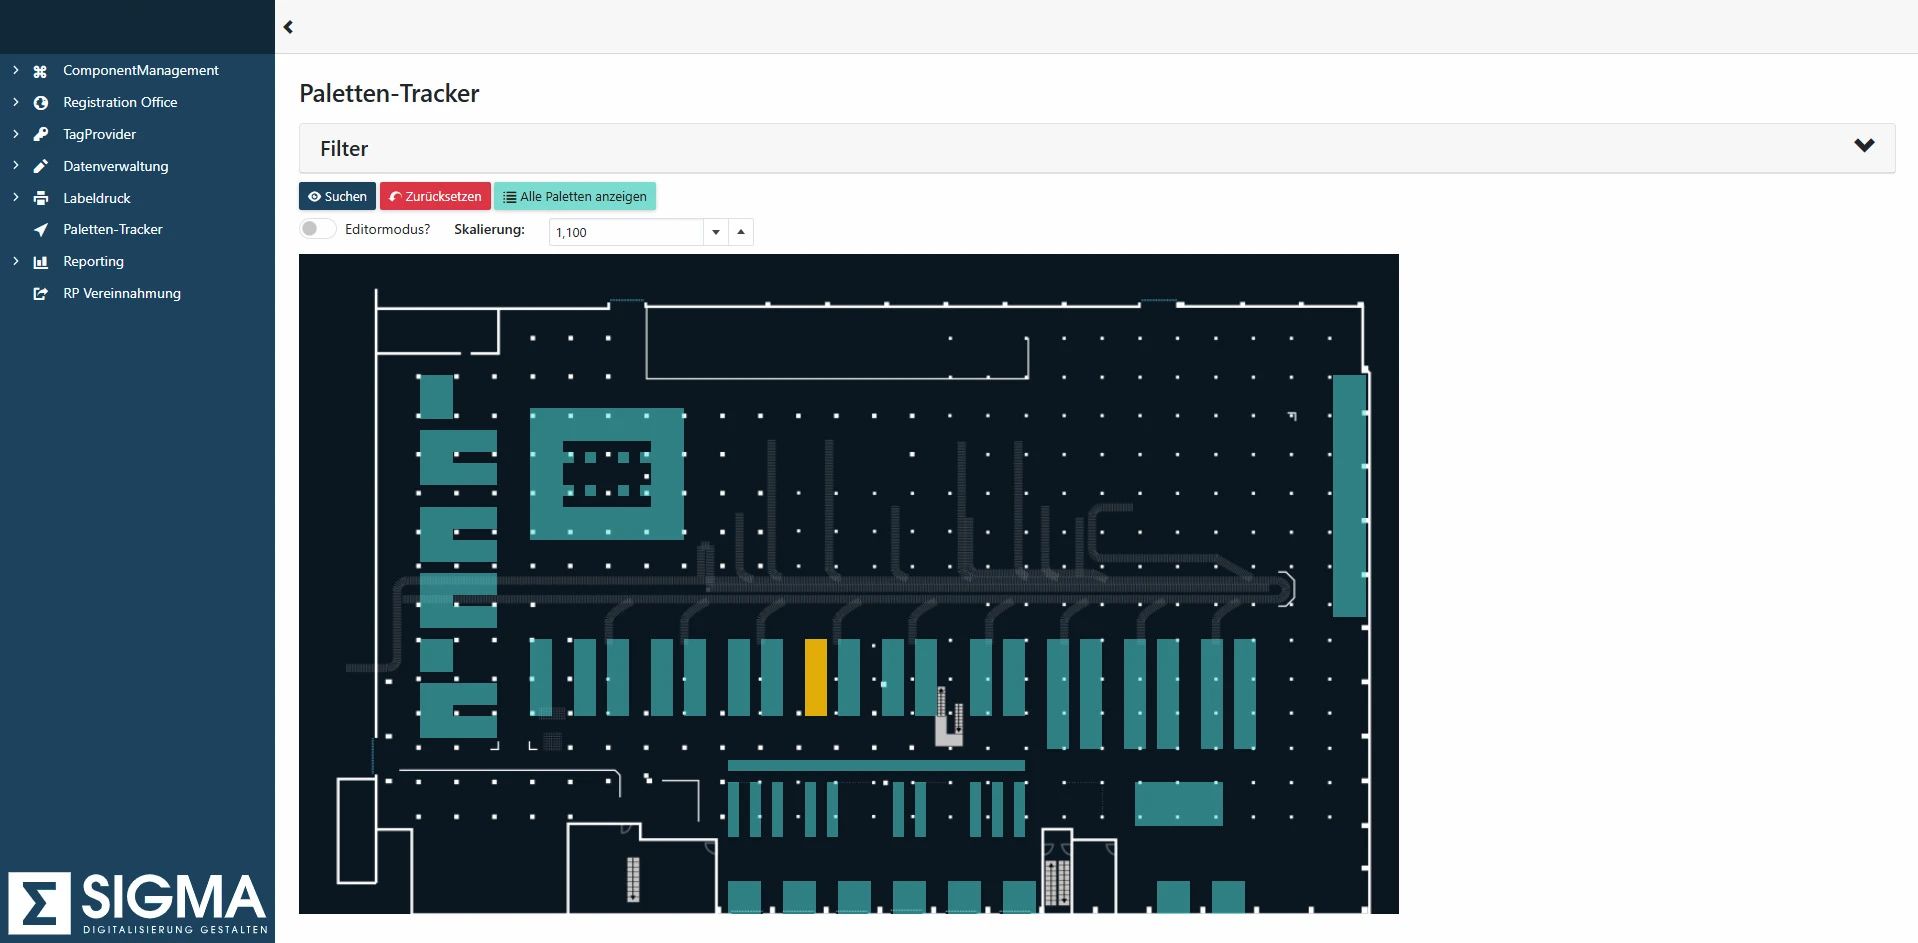
Task: Open the Labeldruck menu item
Action: (97, 198)
